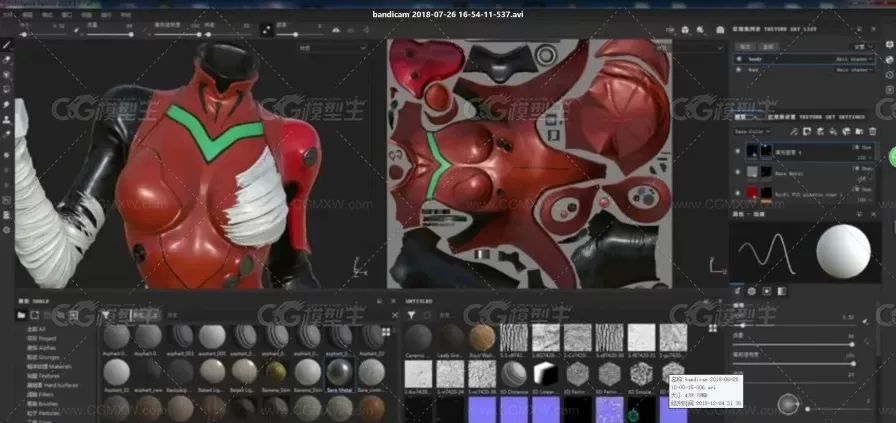This screenshot has width=896, height=423.
Task: Select the Clone stamp tool
Action: coord(7,119)
